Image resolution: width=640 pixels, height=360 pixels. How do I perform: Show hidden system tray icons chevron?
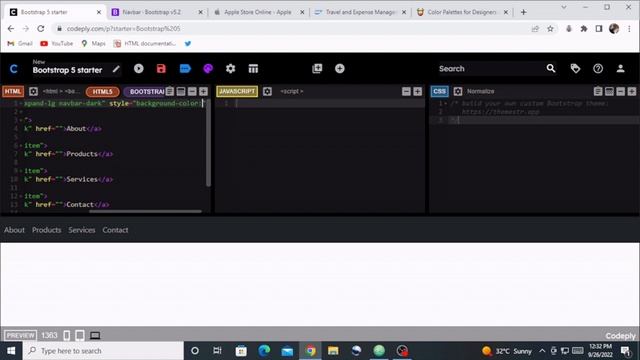542,351
